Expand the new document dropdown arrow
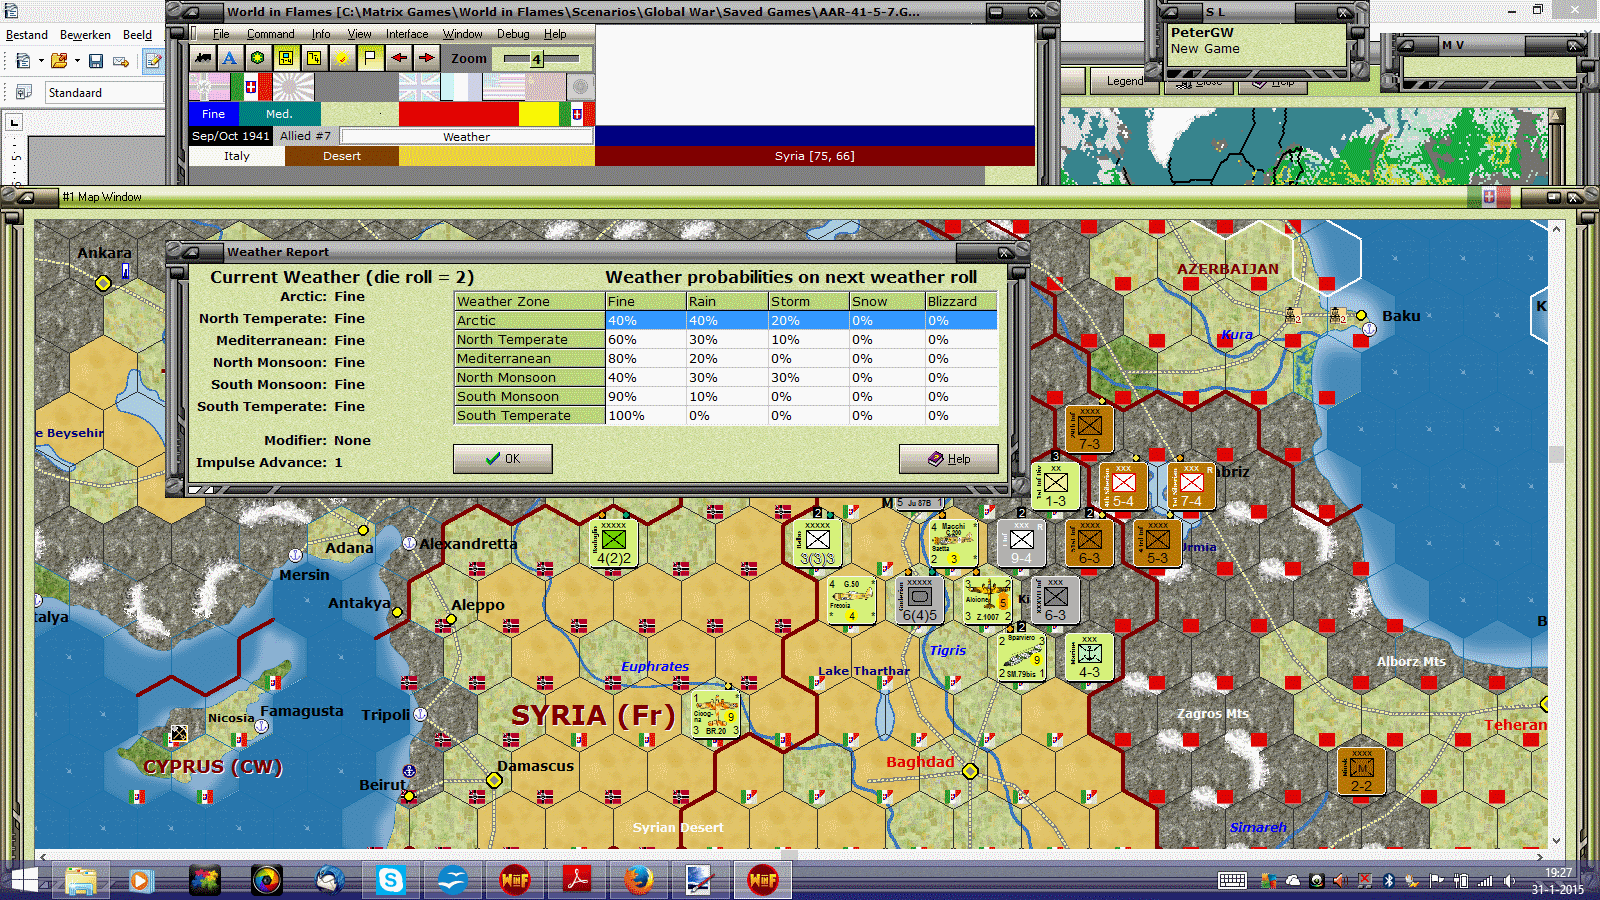The image size is (1600, 900). point(41,61)
